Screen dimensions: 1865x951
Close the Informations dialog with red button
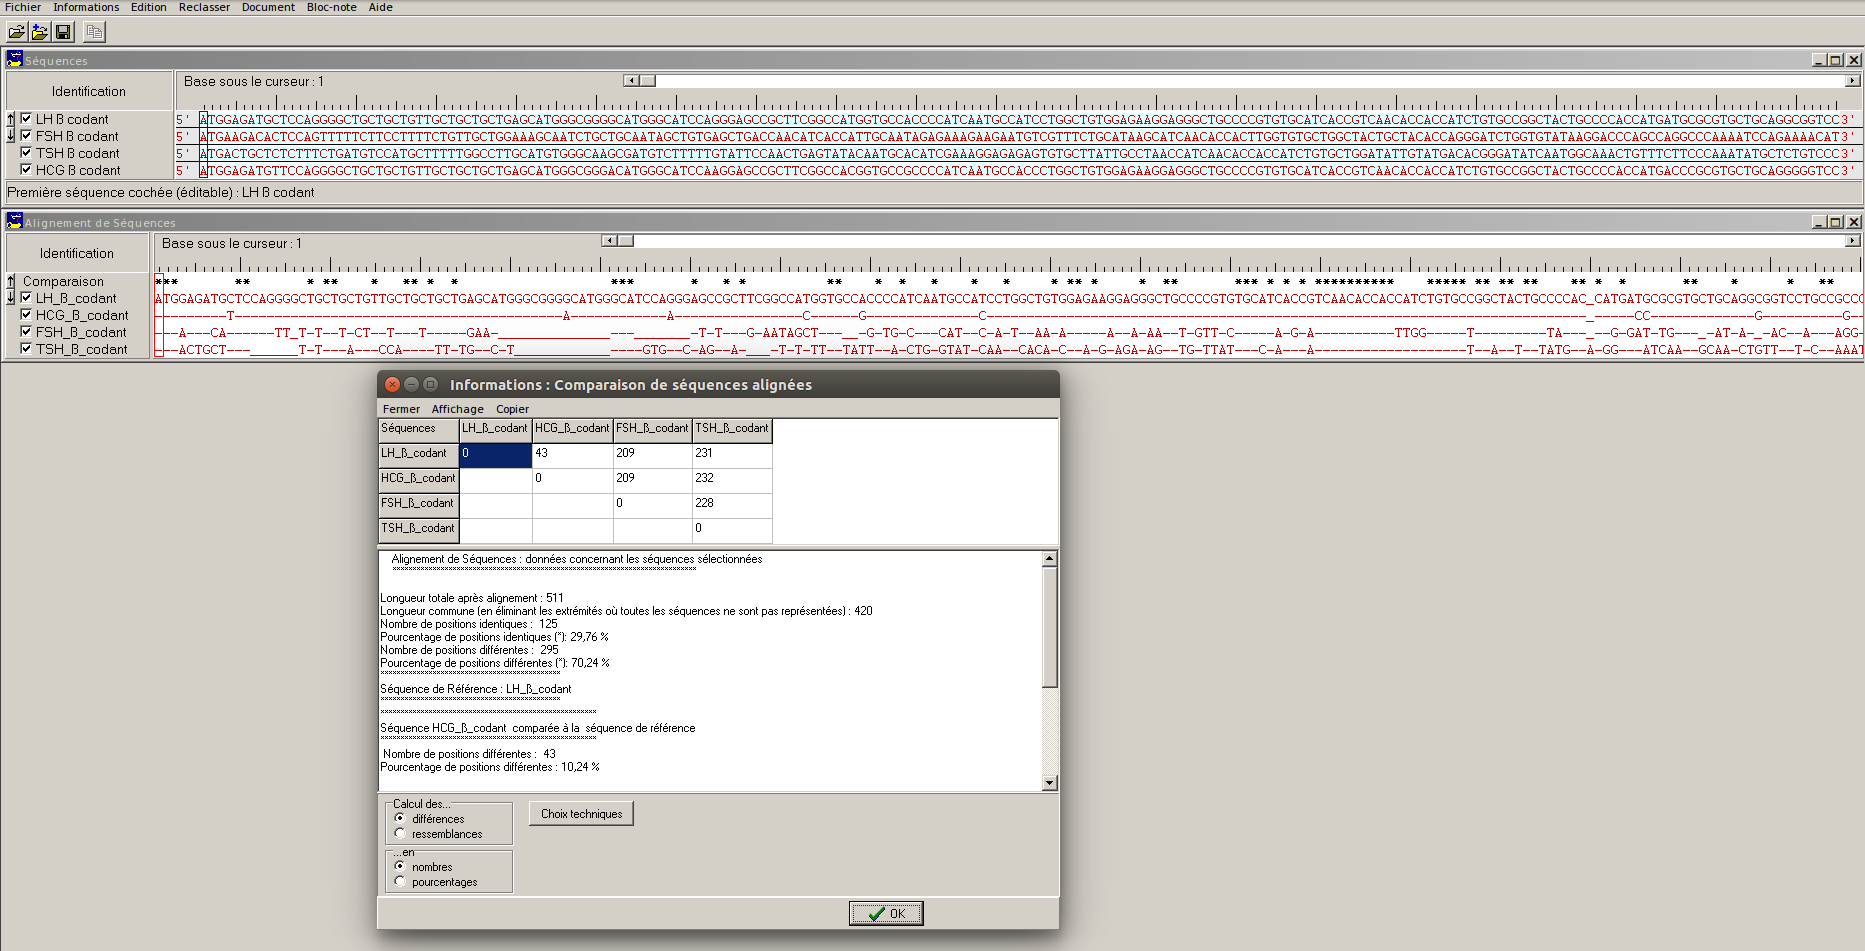(x=393, y=384)
